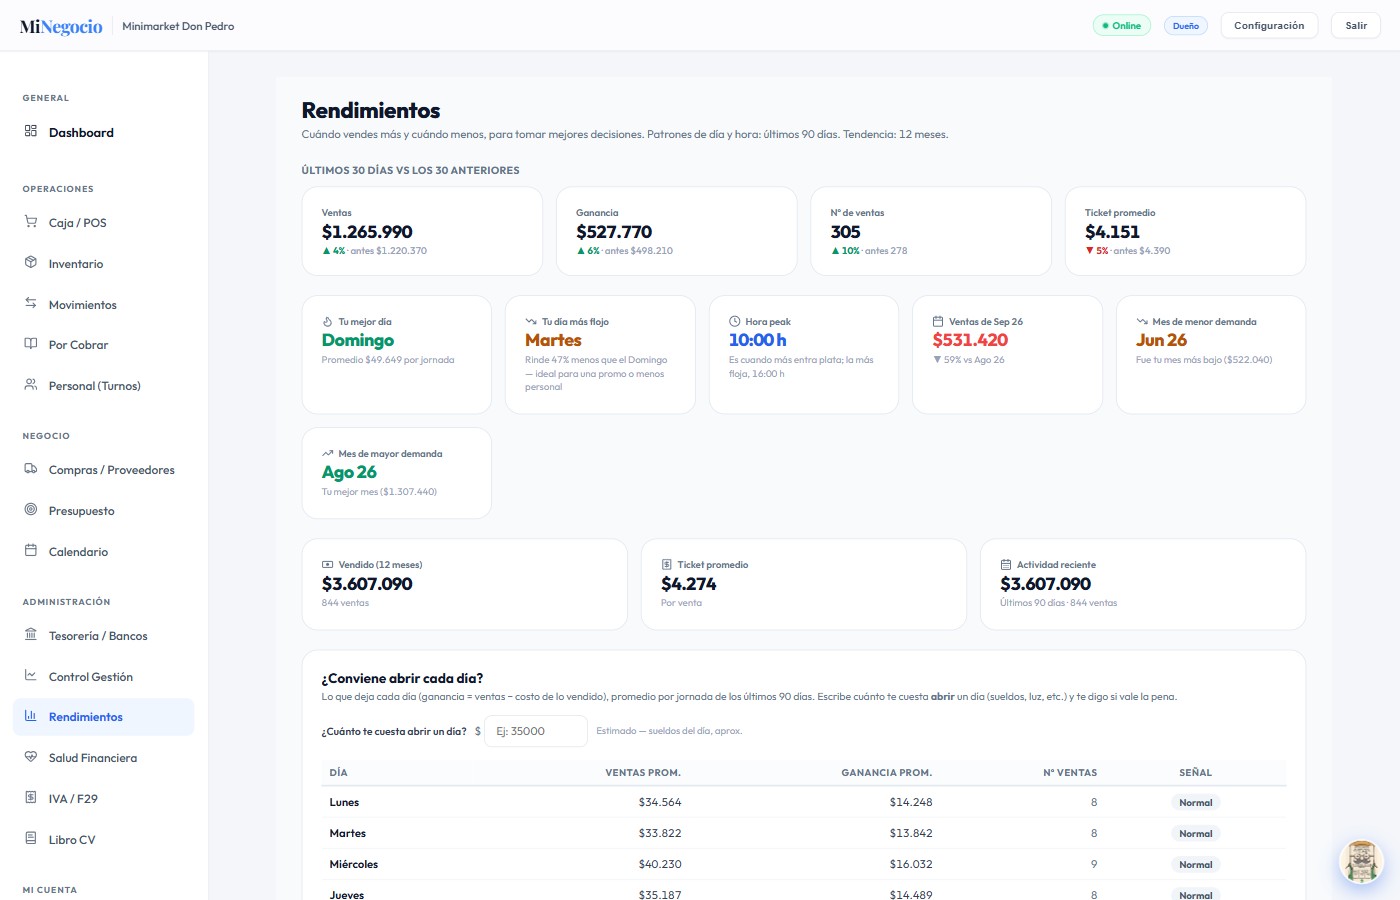The image size is (1400, 900).
Task: Click the Dashboard grid icon in sidebar
Action: click(31, 131)
